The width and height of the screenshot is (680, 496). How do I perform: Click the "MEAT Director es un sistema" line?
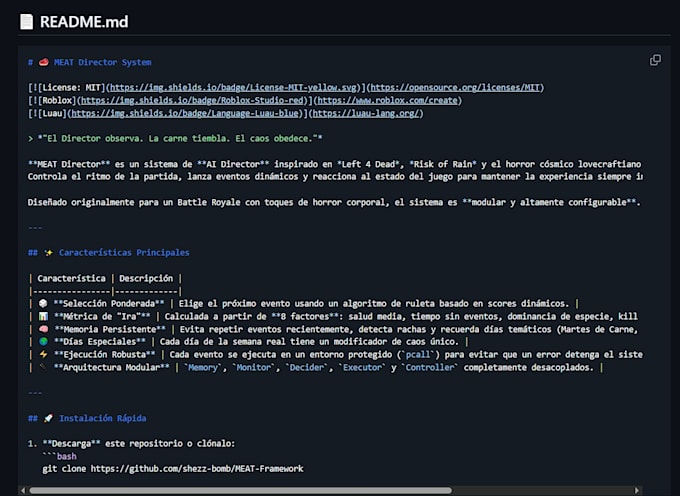click(x=334, y=164)
